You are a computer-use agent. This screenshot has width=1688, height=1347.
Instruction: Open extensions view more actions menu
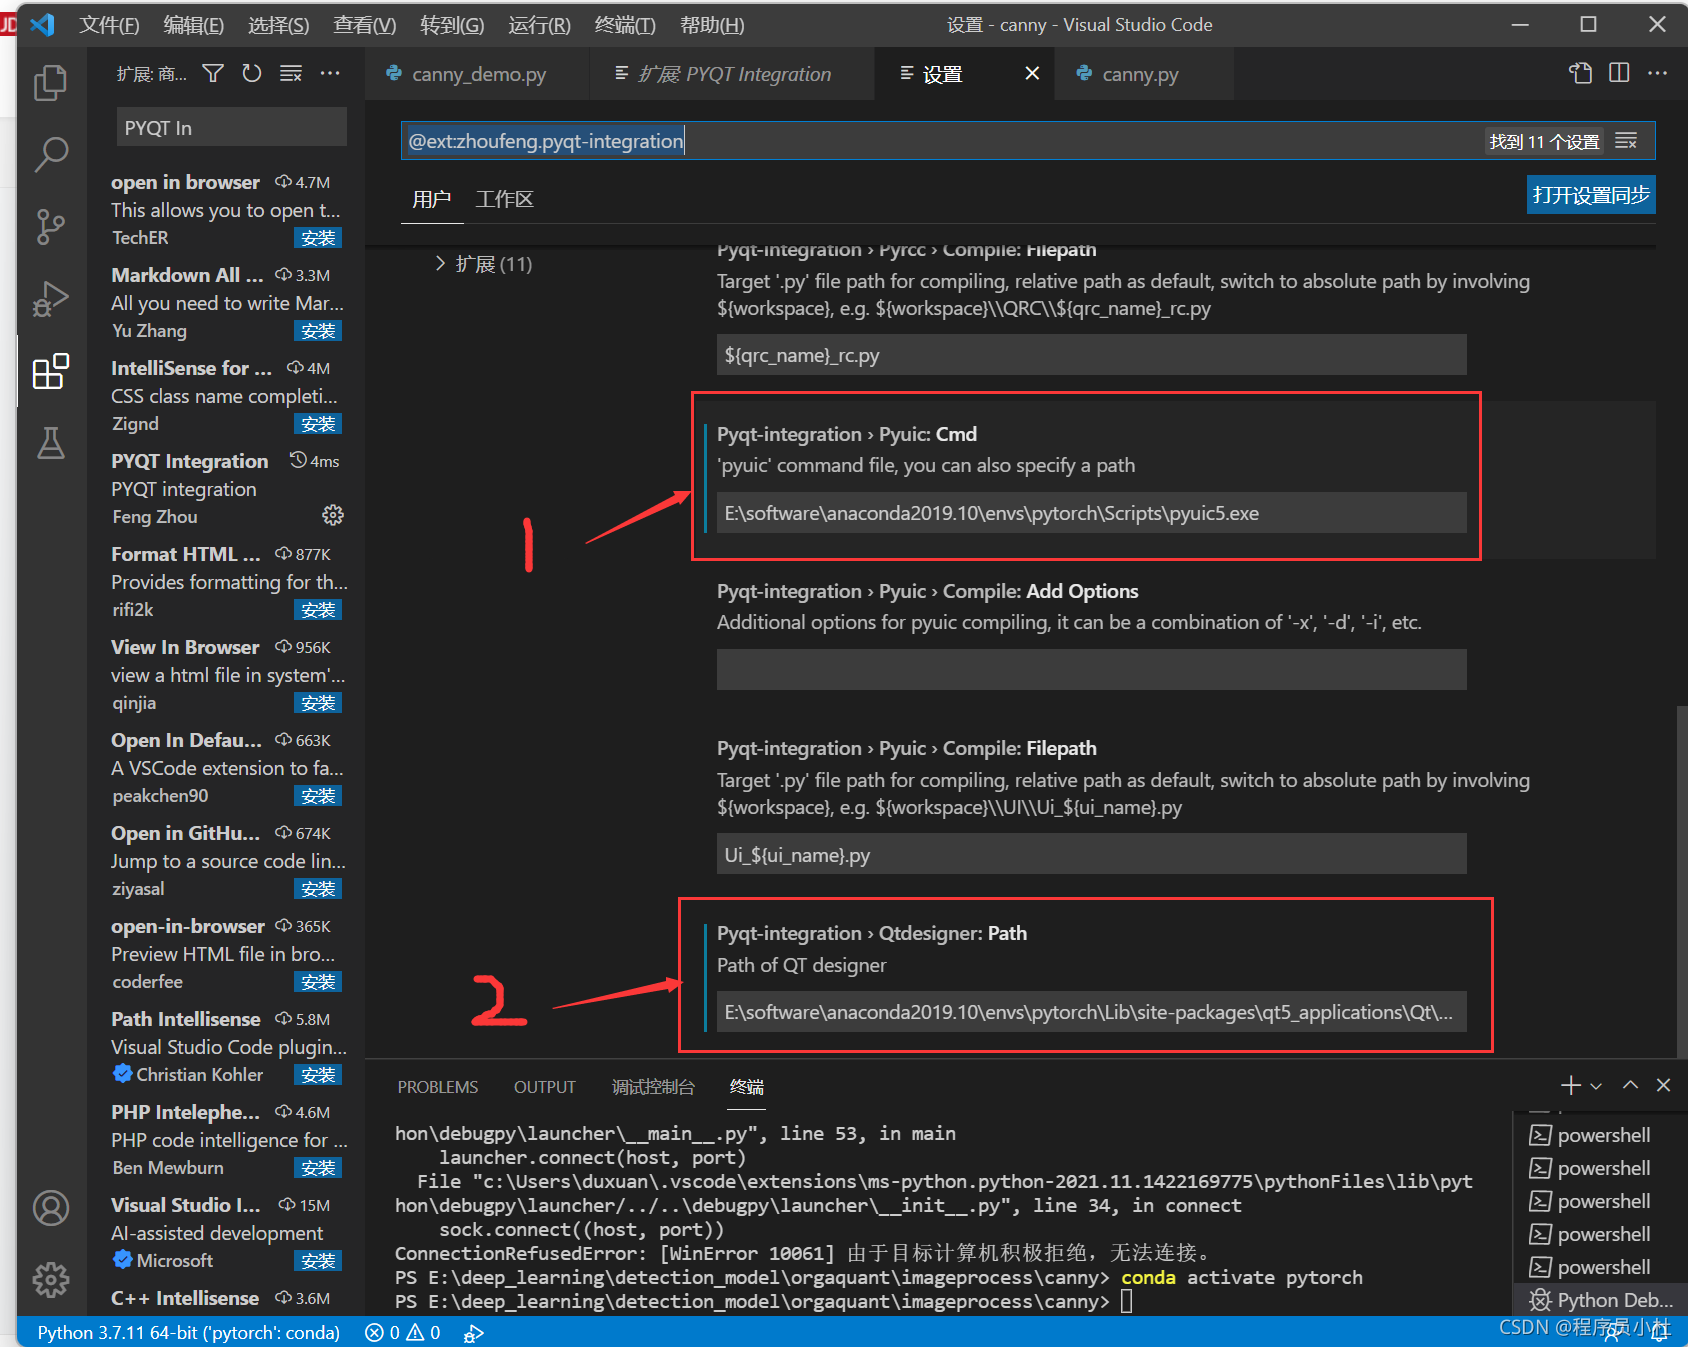point(330,73)
